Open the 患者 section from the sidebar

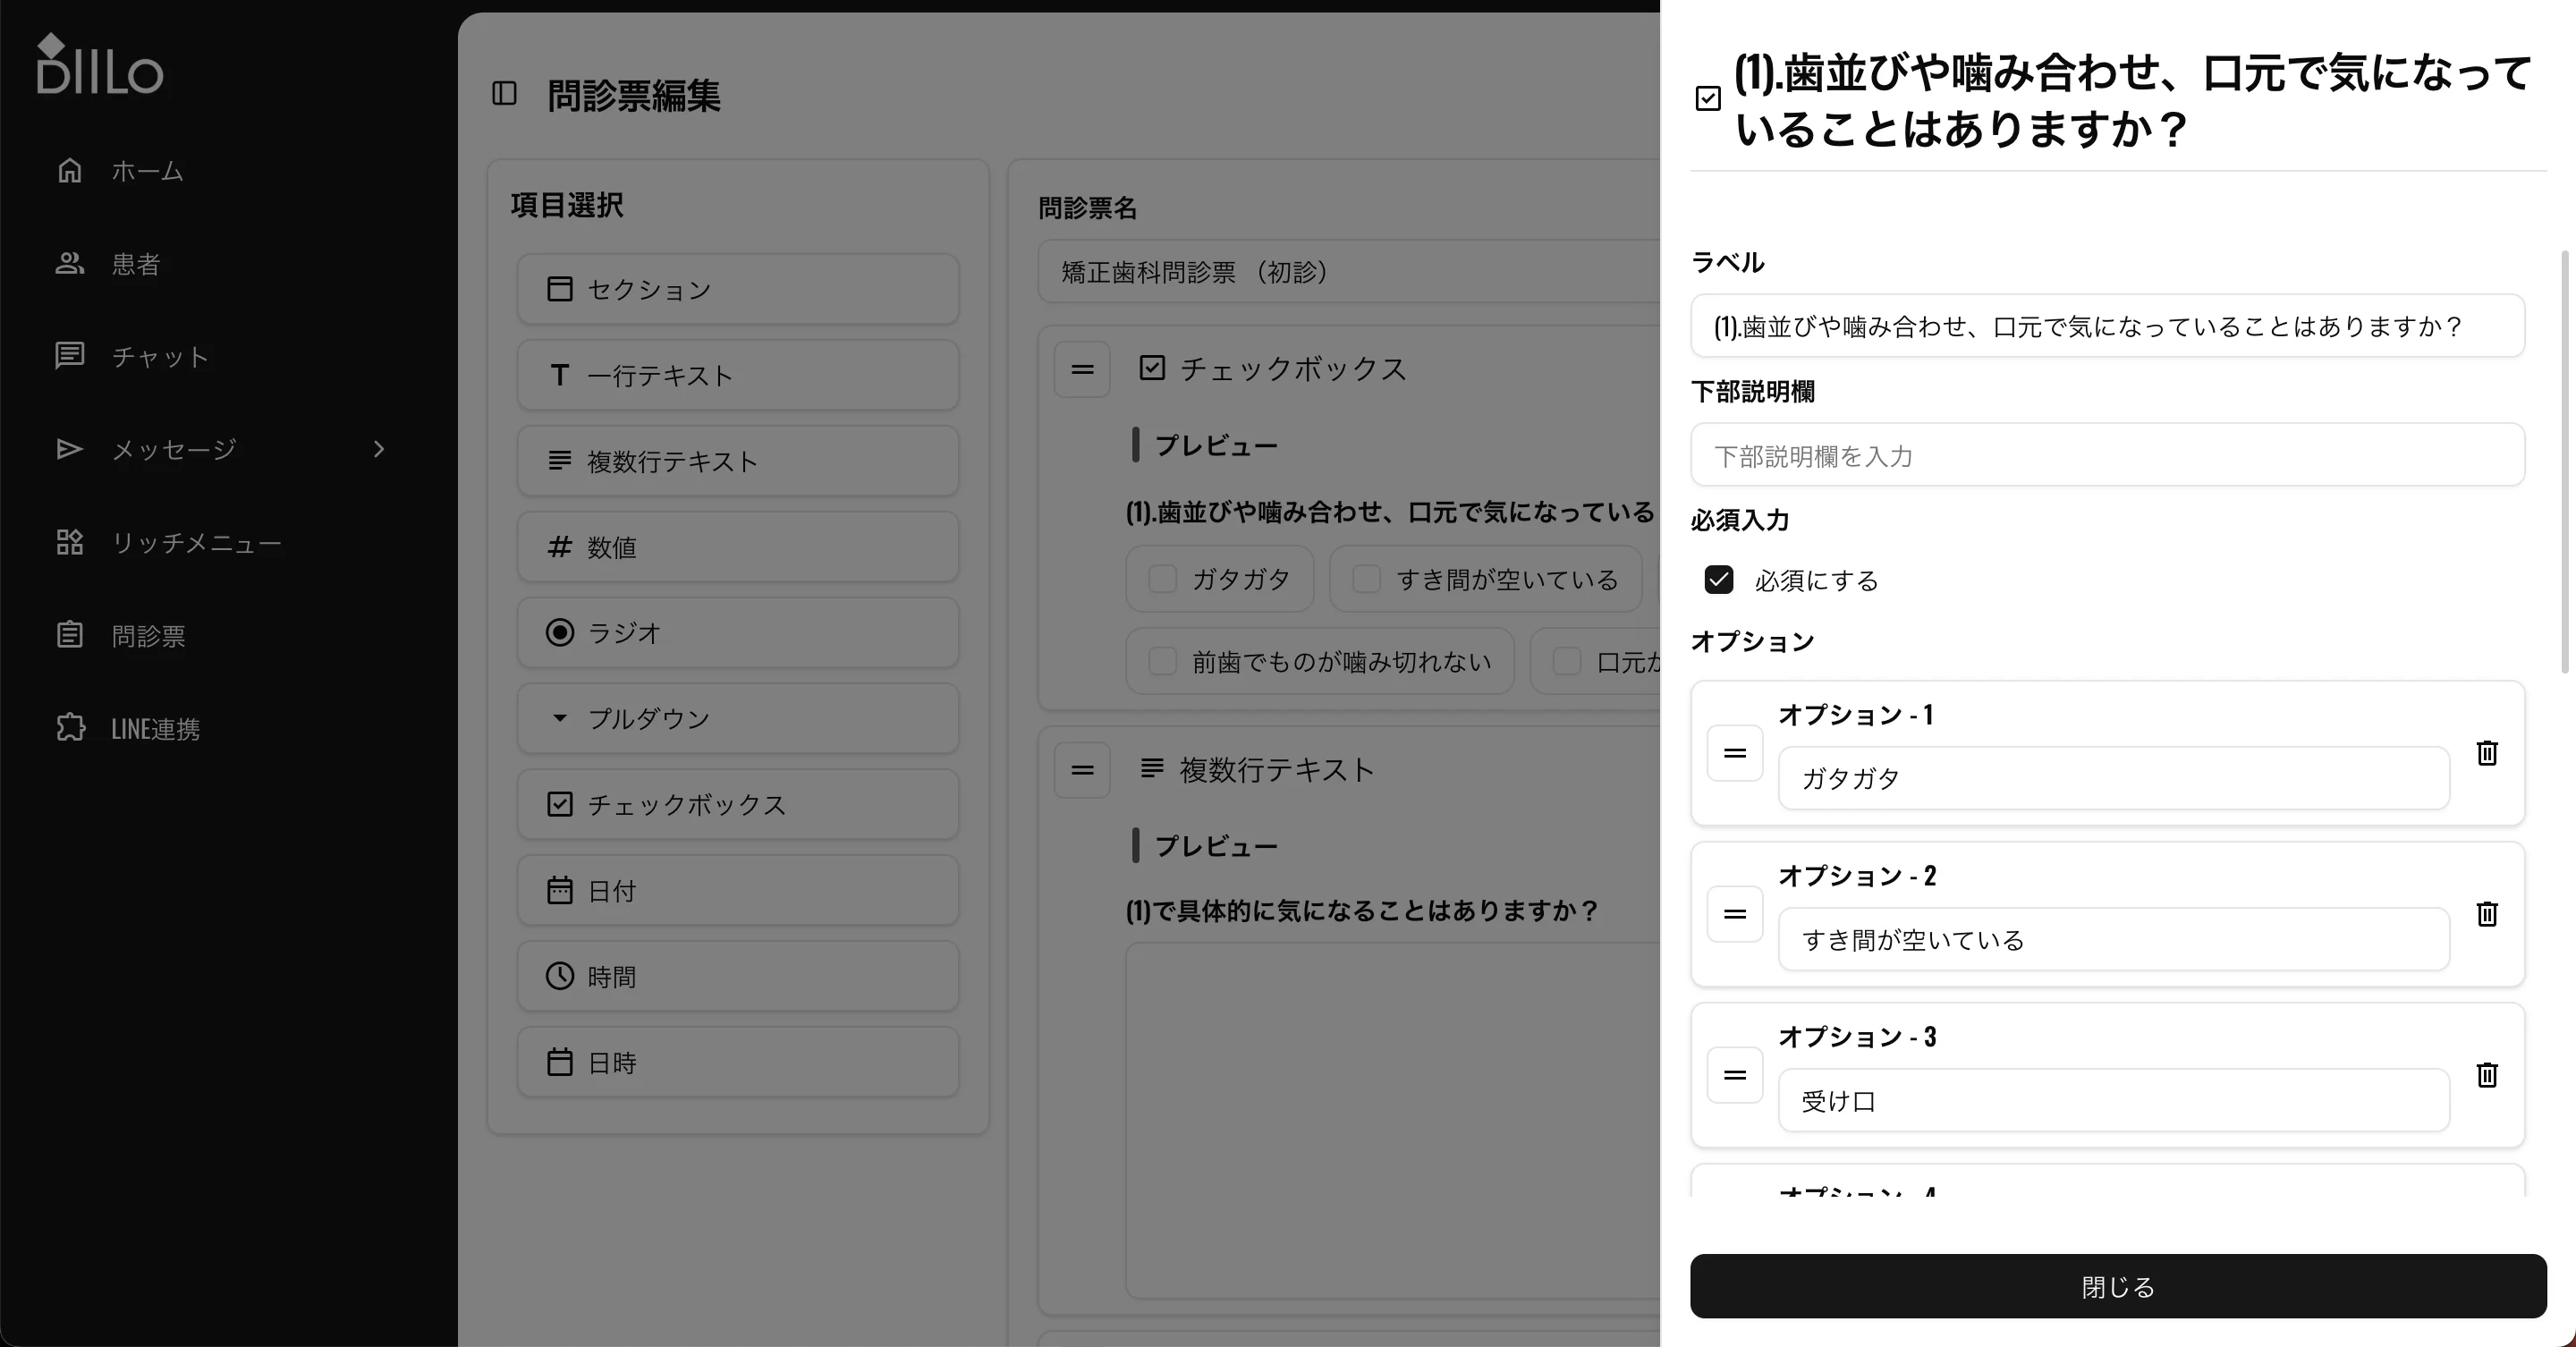pos(70,263)
